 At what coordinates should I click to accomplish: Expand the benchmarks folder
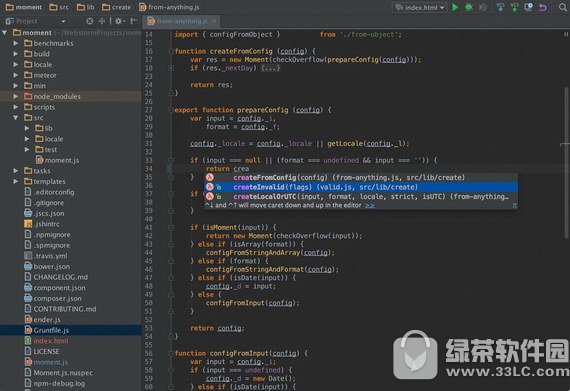(16, 43)
